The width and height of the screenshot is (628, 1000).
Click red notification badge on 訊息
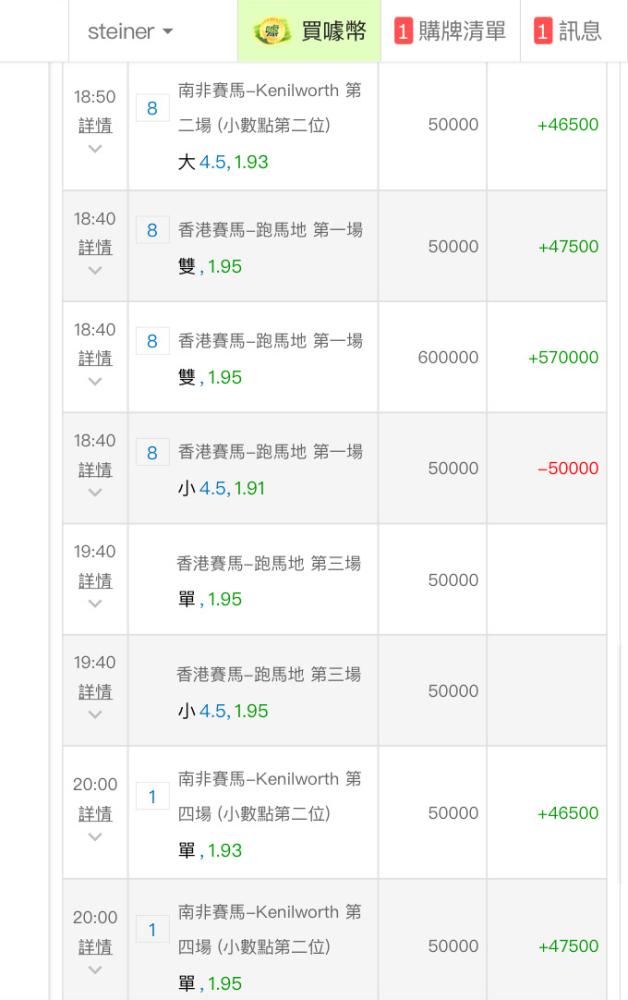click(543, 31)
